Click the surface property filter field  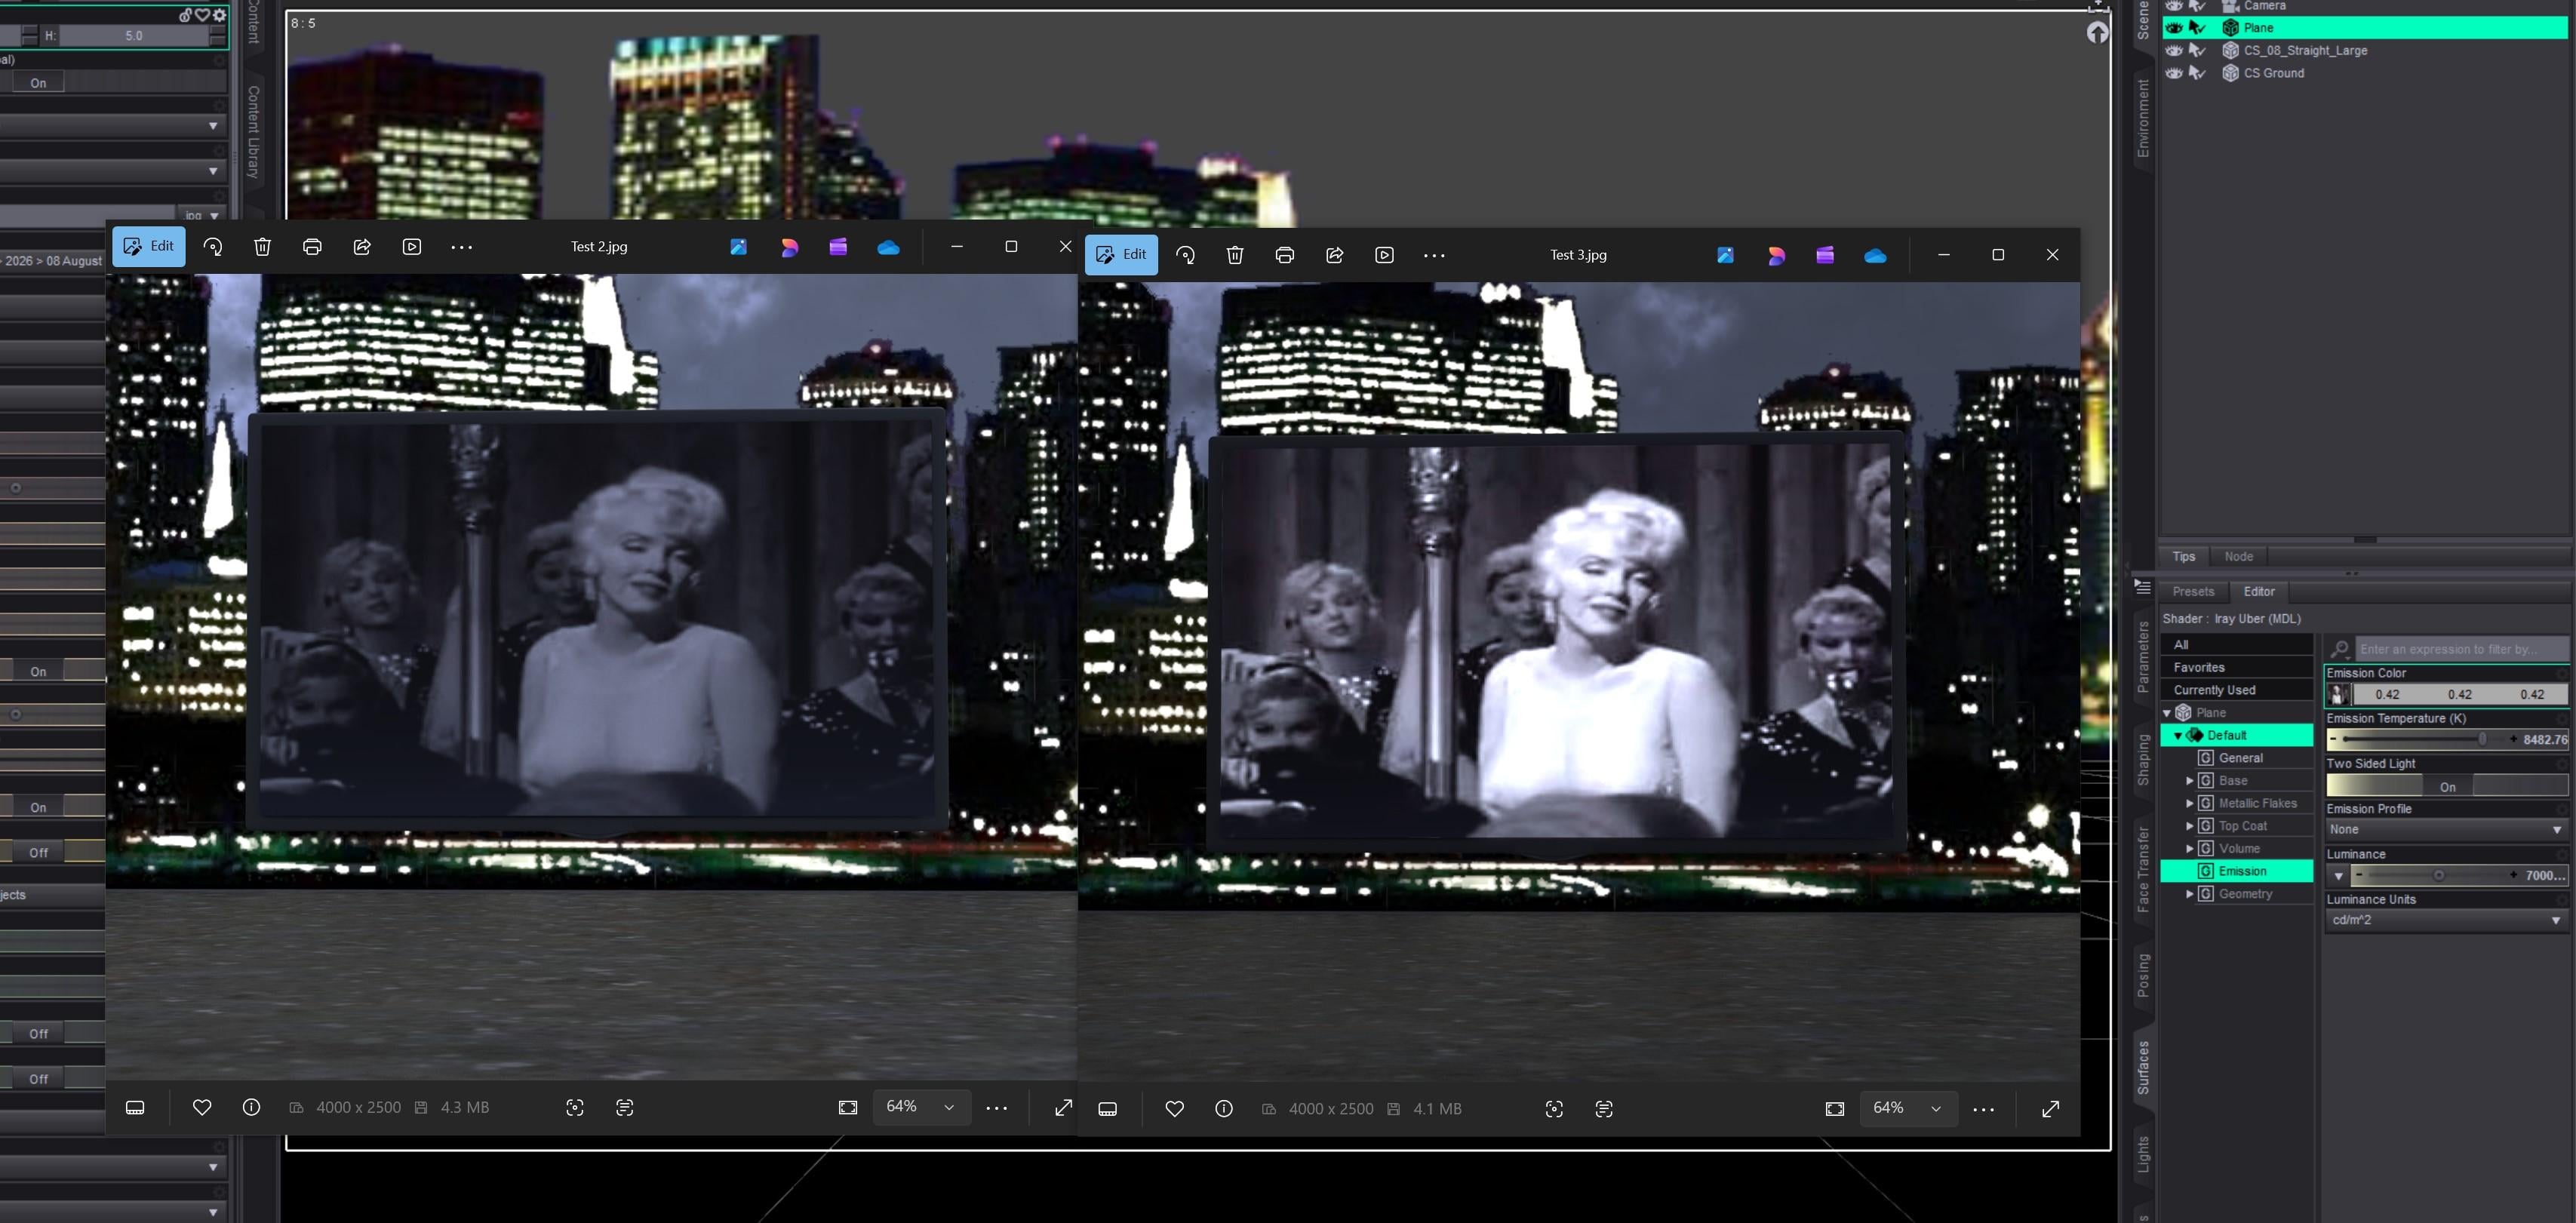tap(2461, 649)
